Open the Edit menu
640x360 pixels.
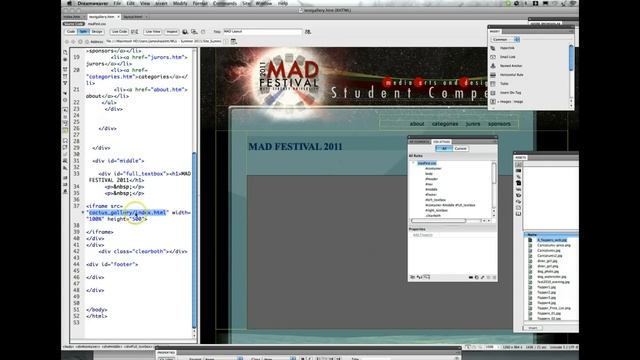131,3
